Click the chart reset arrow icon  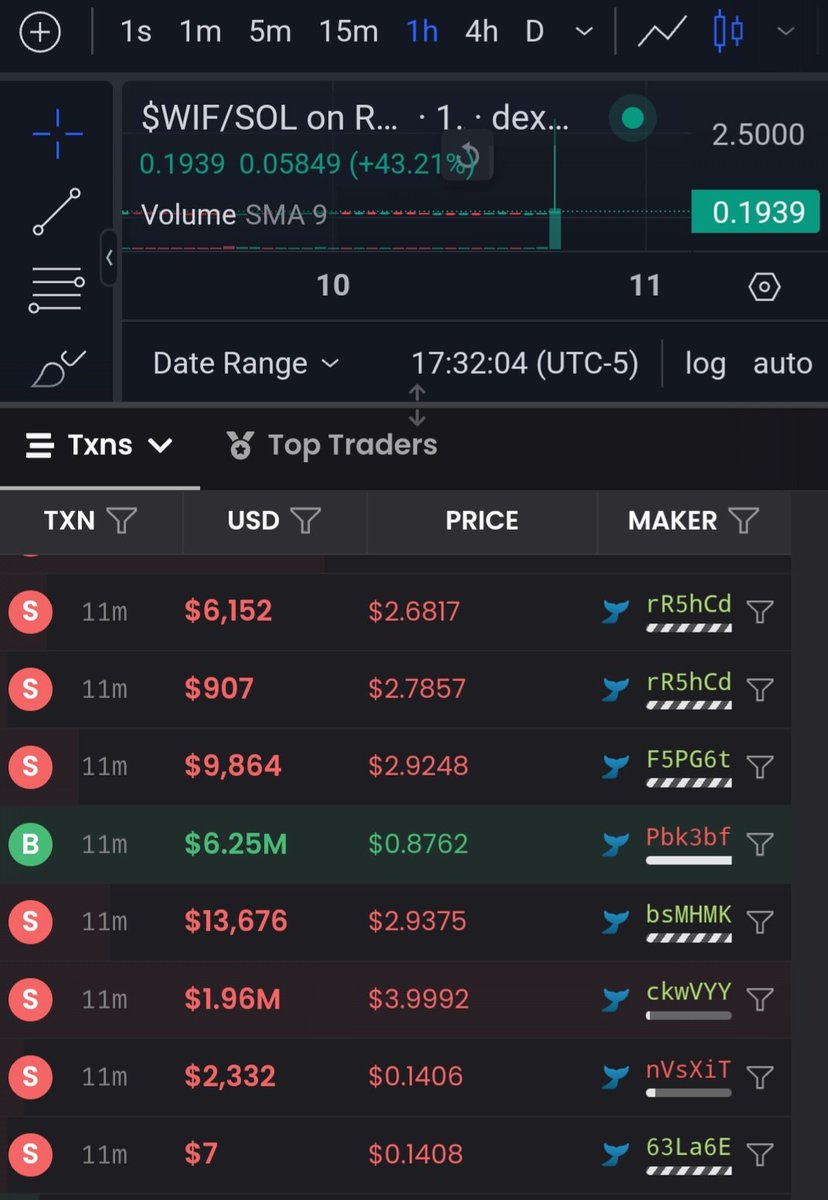(468, 157)
